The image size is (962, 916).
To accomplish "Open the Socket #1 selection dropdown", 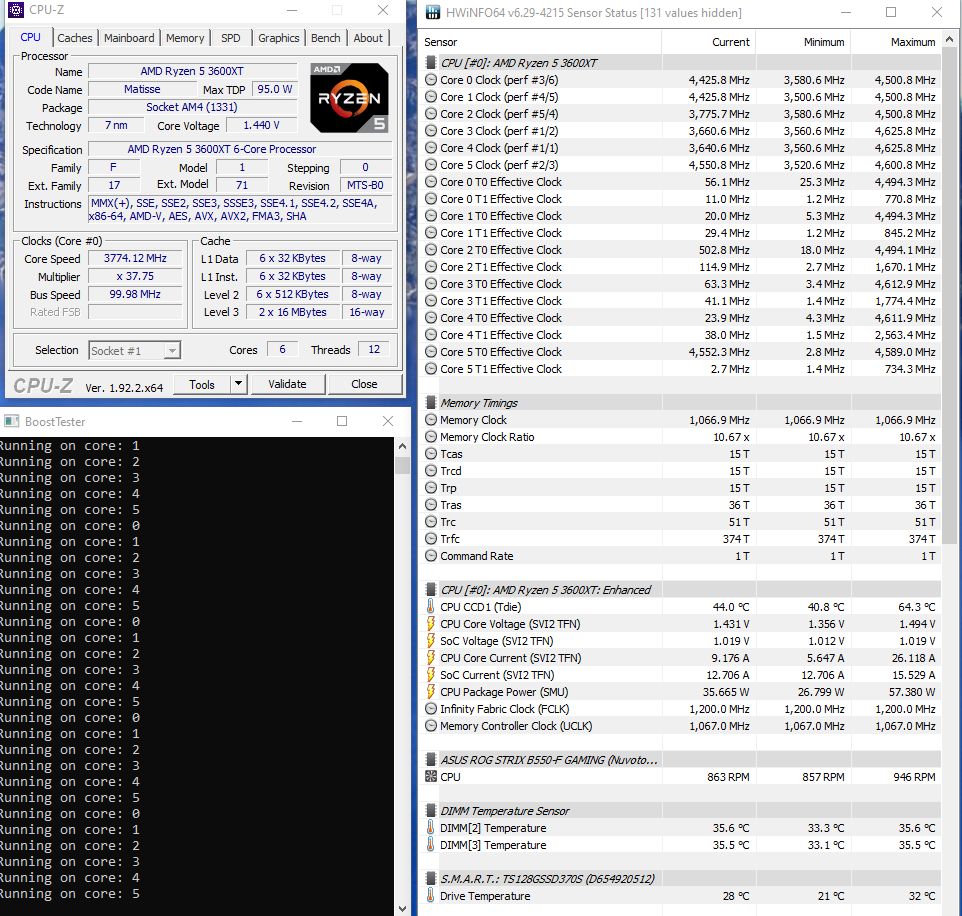I will click(134, 350).
